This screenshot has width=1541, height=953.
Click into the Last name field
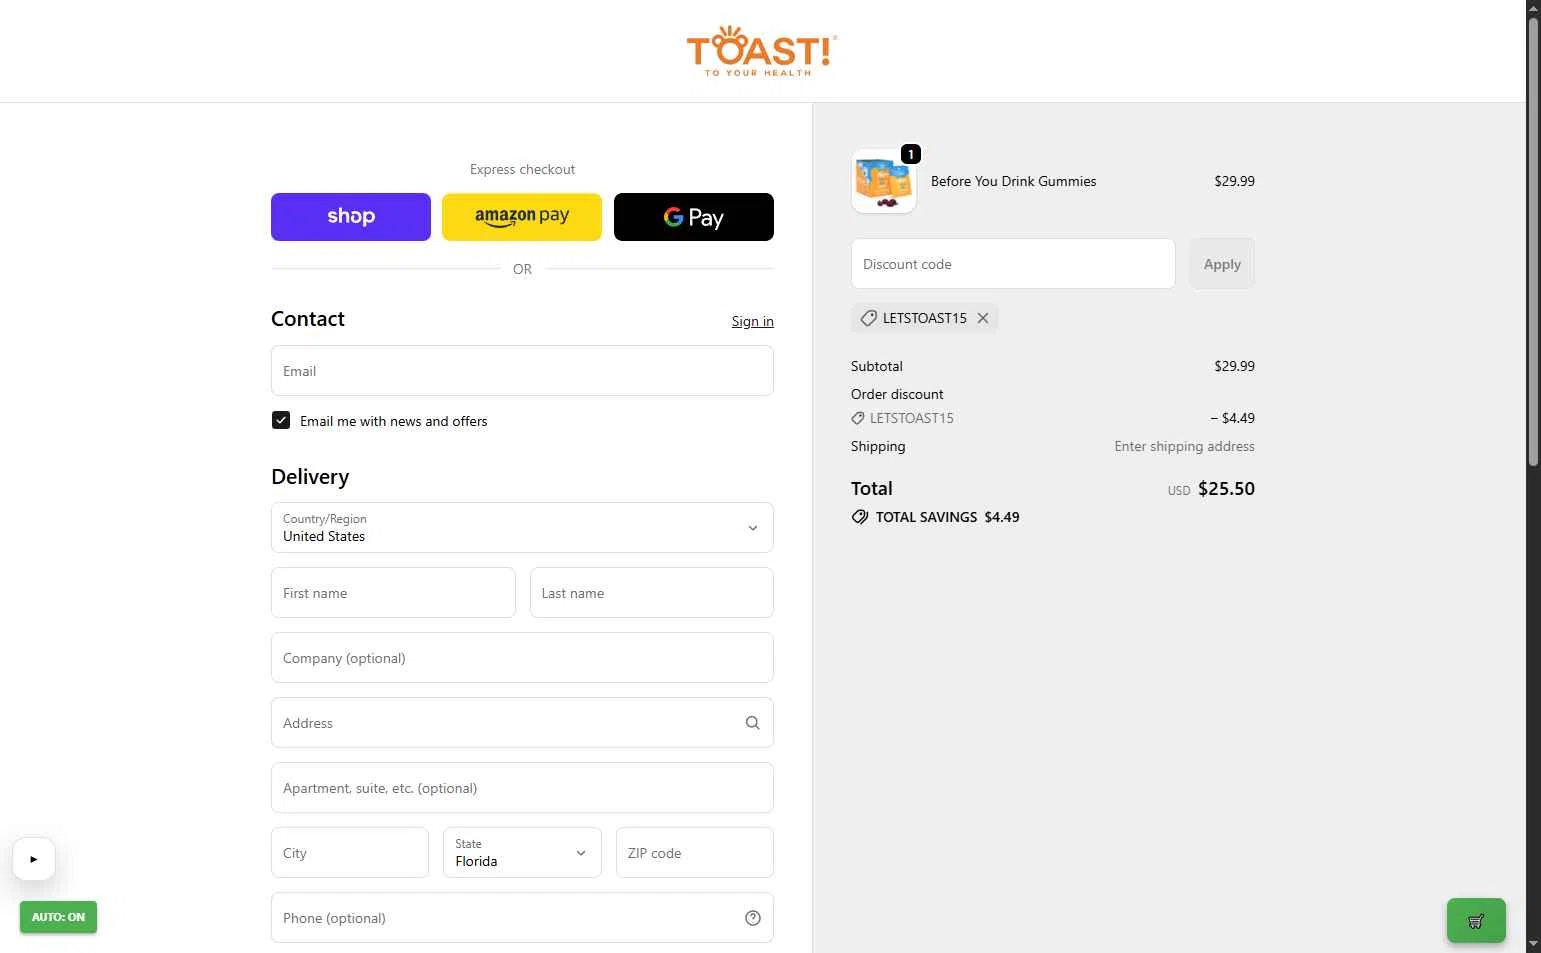point(652,593)
